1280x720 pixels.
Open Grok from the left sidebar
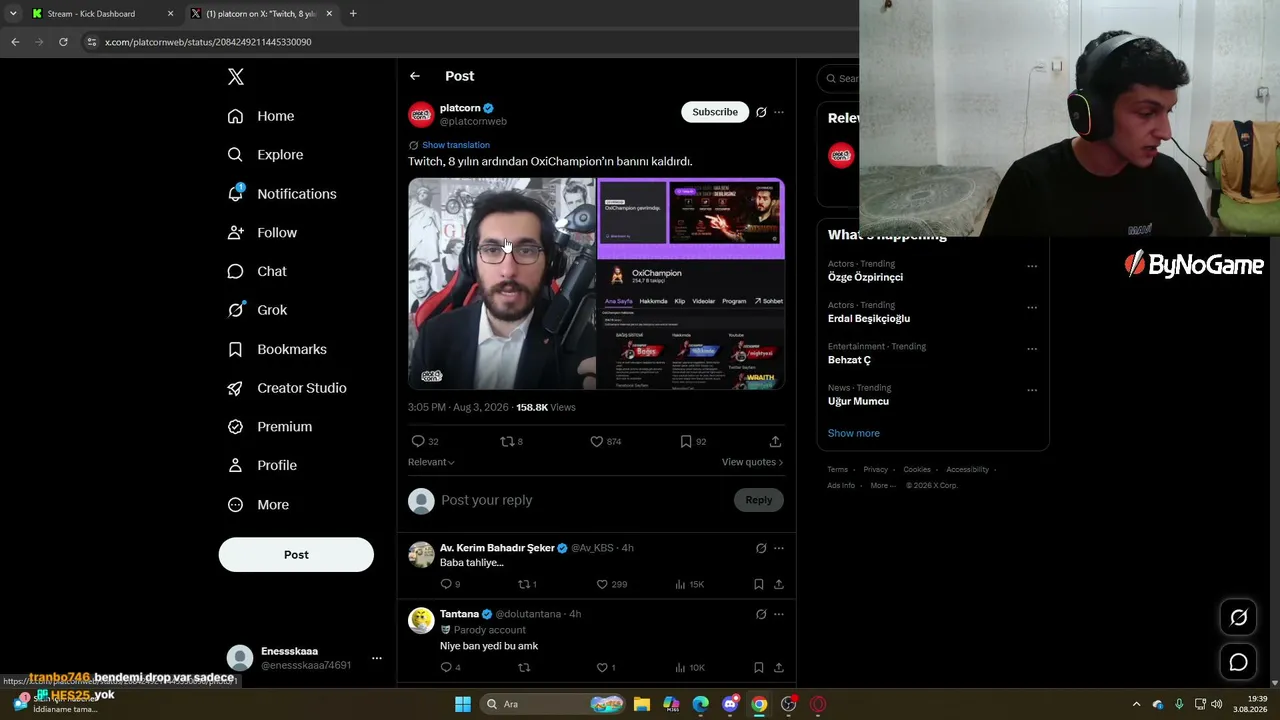(x=257, y=310)
